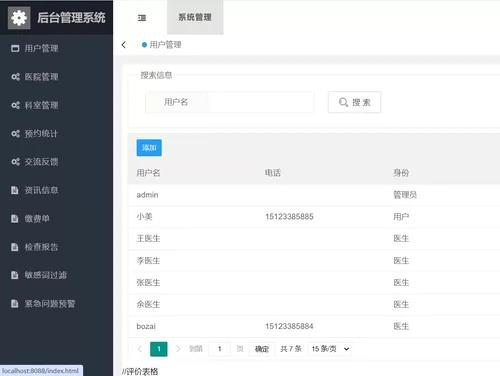Click the gear logo icon in header
This screenshot has height=376, width=500.
click(x=19, y=18)
